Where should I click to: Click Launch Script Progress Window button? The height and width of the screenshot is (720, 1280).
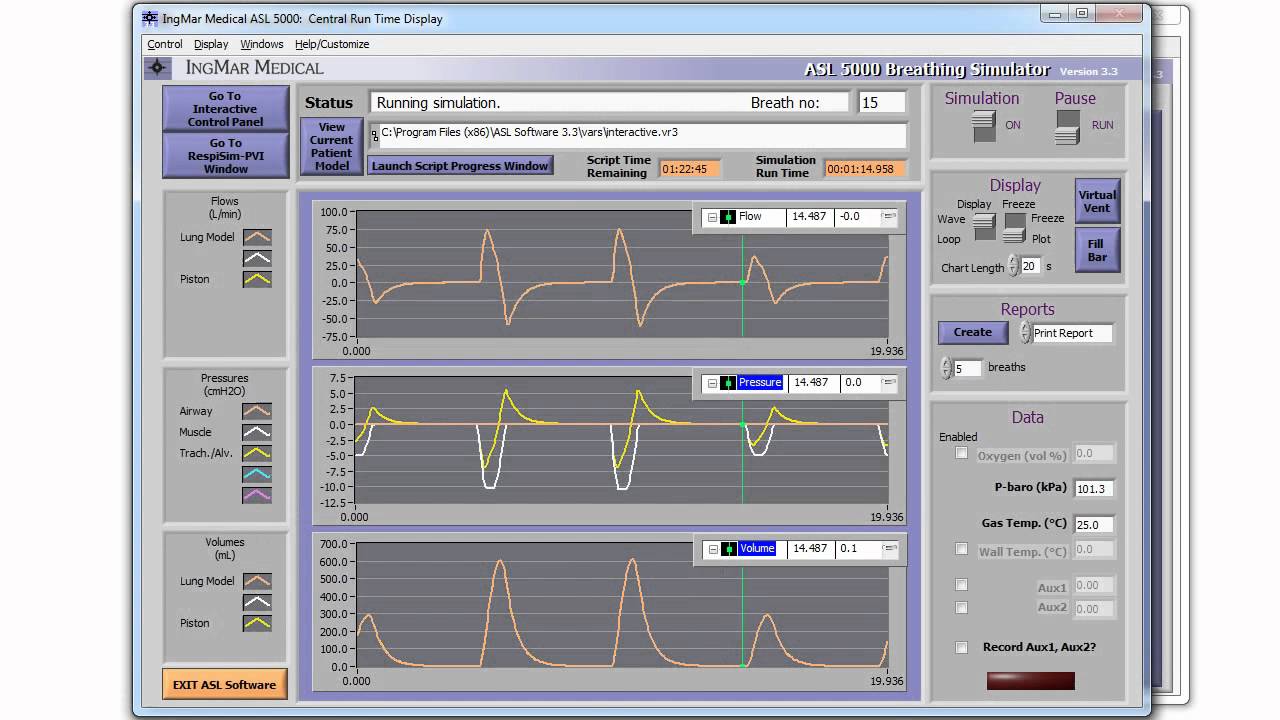(x=460, y=166)
